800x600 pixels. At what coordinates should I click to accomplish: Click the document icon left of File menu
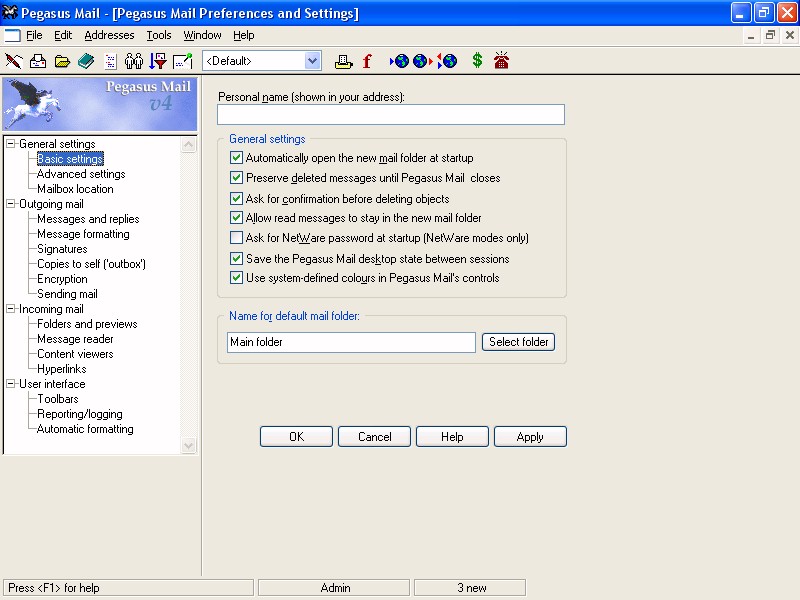(12, 35)
